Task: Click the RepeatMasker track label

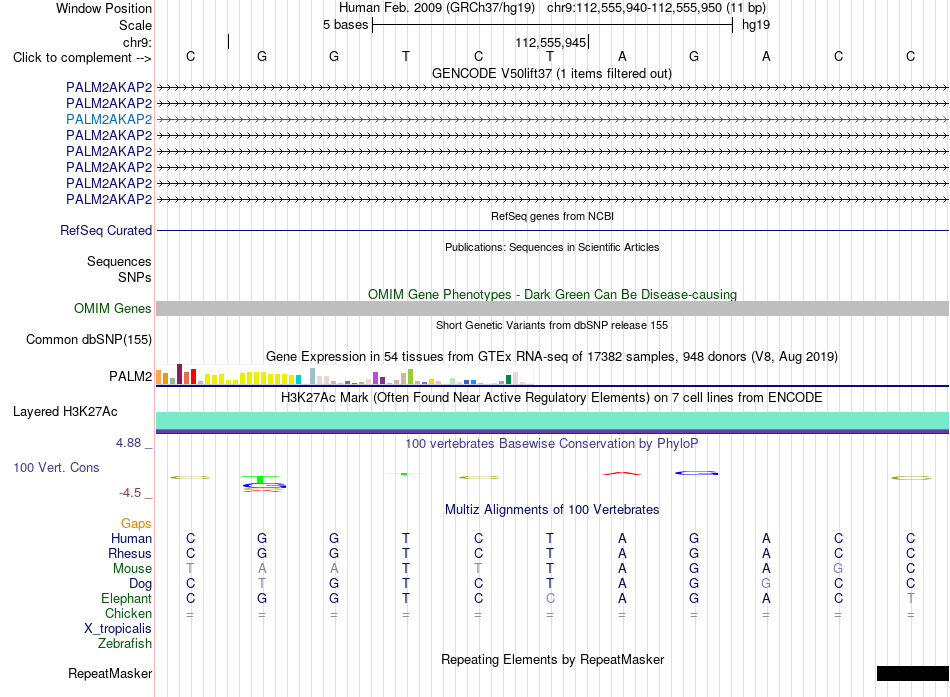Action: tap(110, 673)
